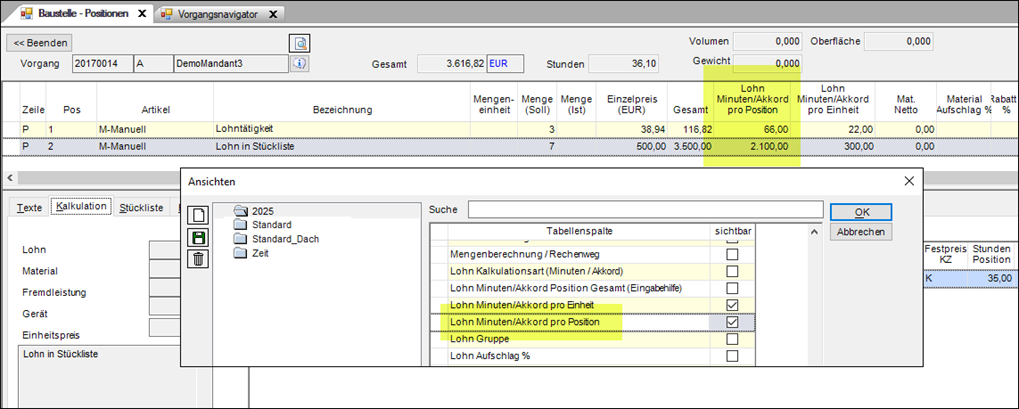Viewport: 1019px width, 409px height.
Task: Close the Ansichten dialog
Action: pos(909,181)
